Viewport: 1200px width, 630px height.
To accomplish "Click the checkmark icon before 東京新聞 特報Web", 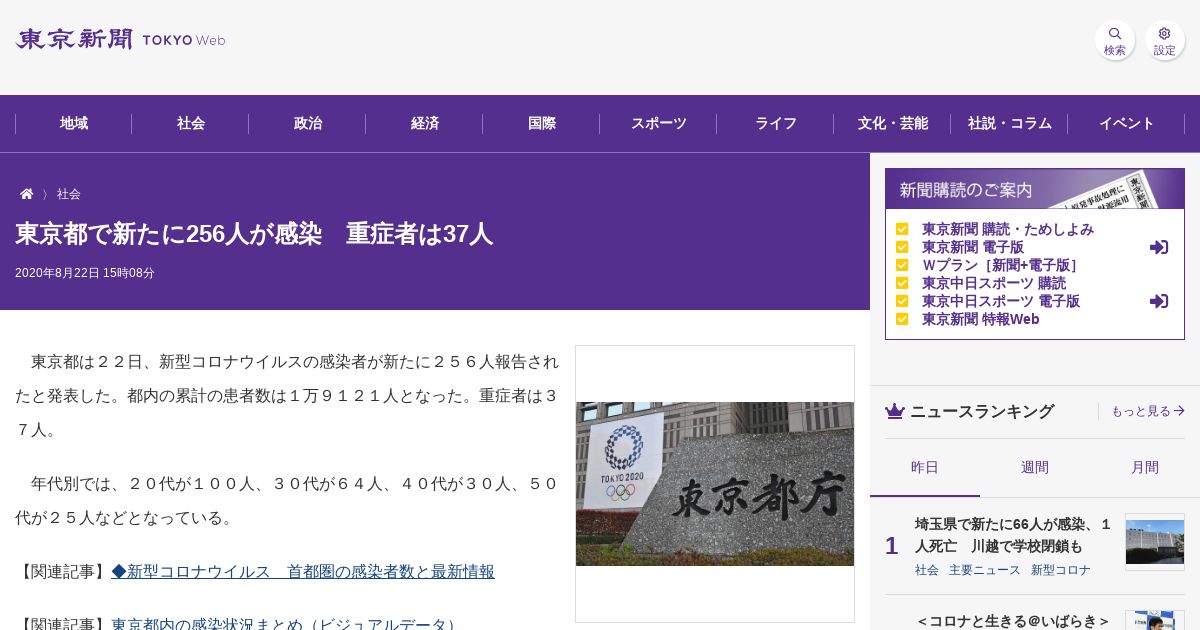I will [902, 319].
